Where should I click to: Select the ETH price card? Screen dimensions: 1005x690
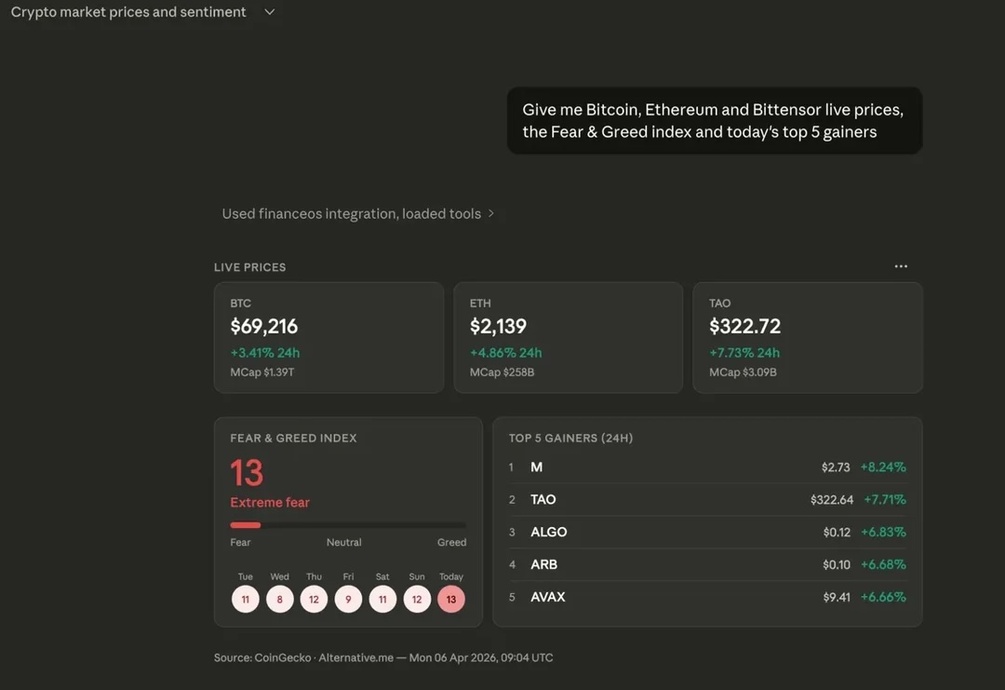[568, 338]
